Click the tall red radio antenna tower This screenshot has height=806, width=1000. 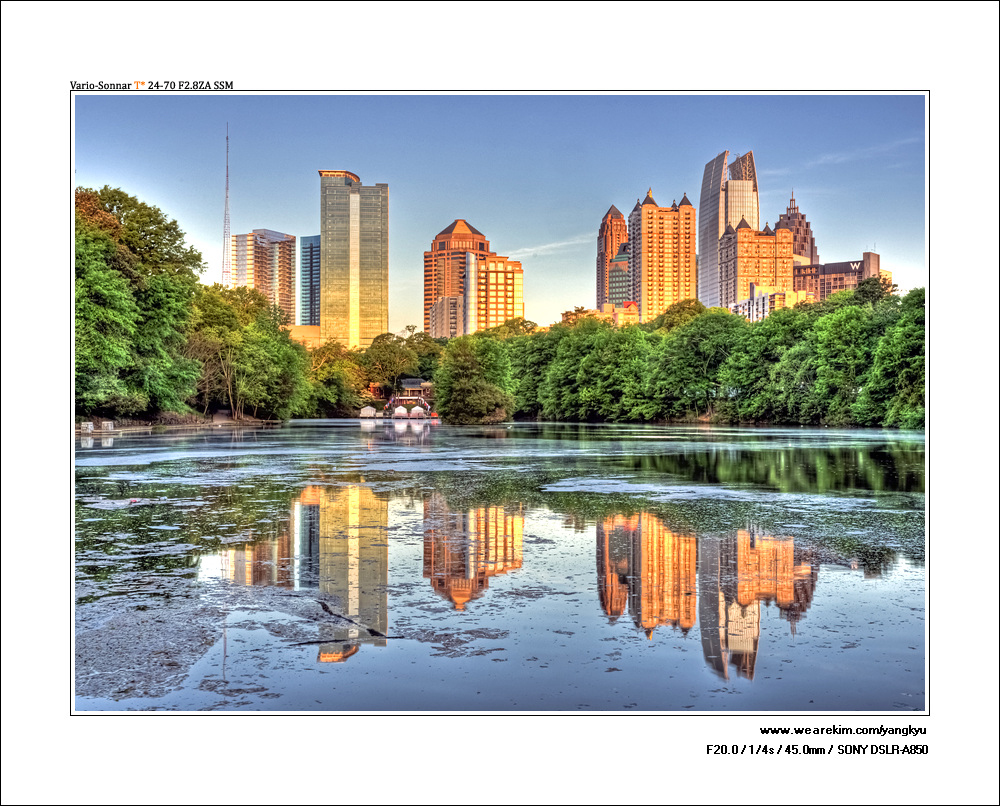(226, 210)
